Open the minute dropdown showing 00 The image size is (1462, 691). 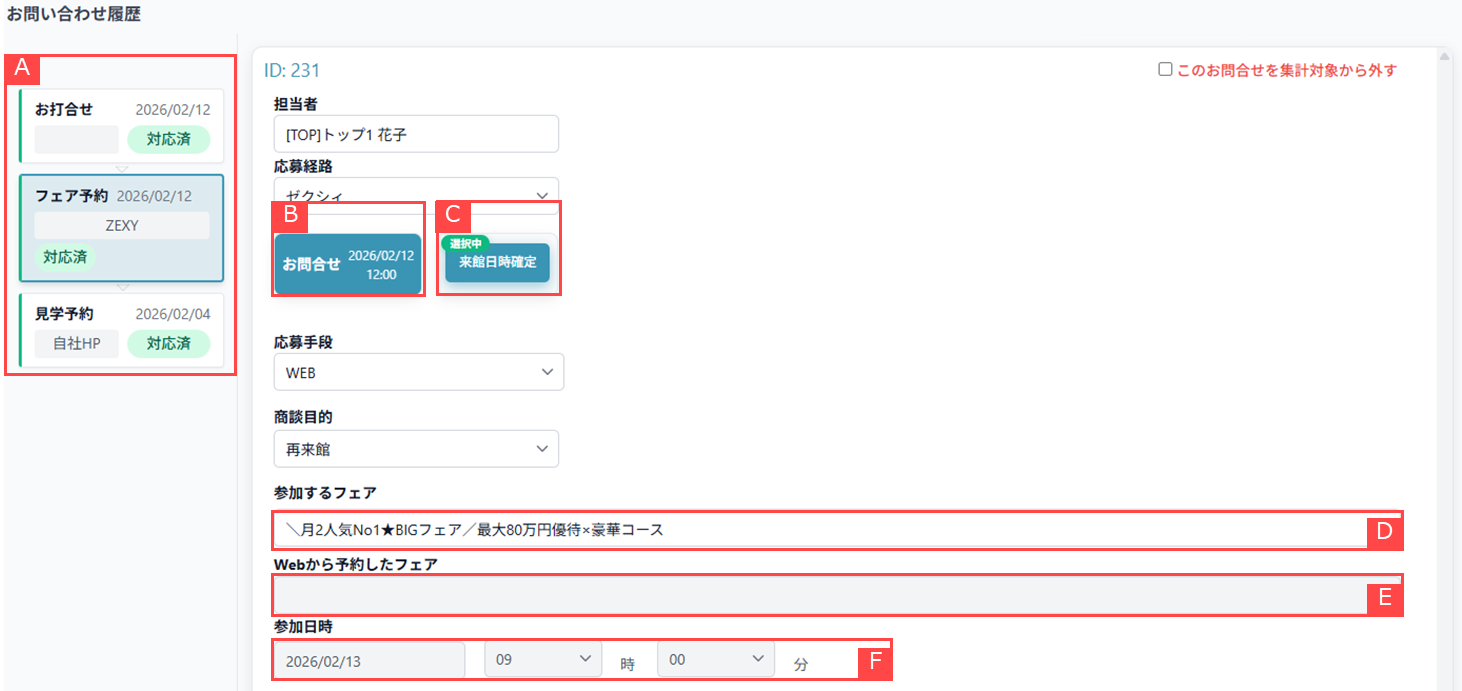pos(715,660)
